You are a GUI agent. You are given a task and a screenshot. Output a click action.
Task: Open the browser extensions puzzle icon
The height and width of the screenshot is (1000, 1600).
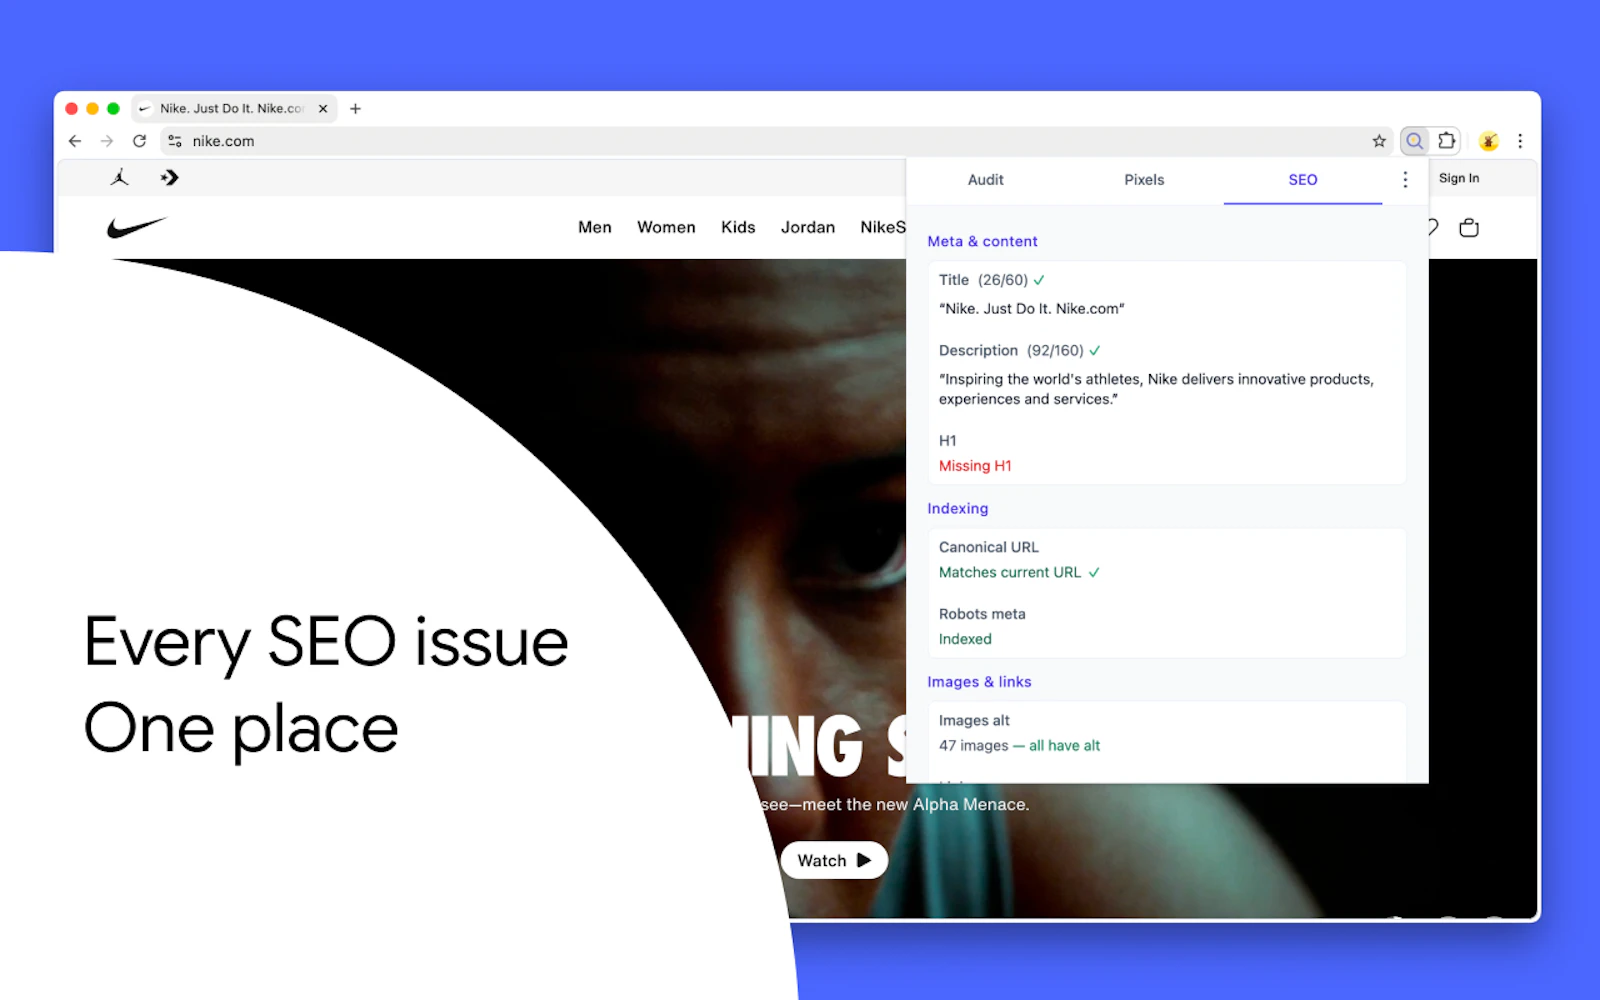click(x=1446, y=141)
